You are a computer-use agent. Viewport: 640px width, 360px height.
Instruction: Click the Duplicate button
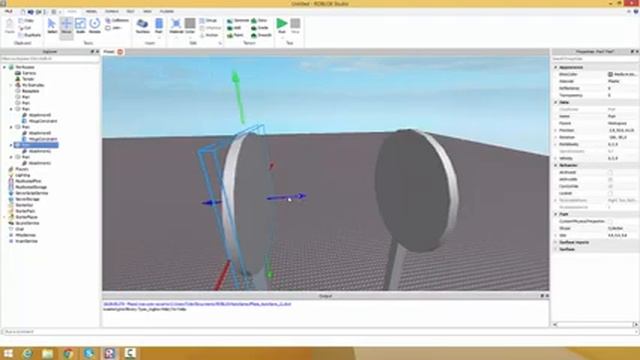tap(30, 35)
